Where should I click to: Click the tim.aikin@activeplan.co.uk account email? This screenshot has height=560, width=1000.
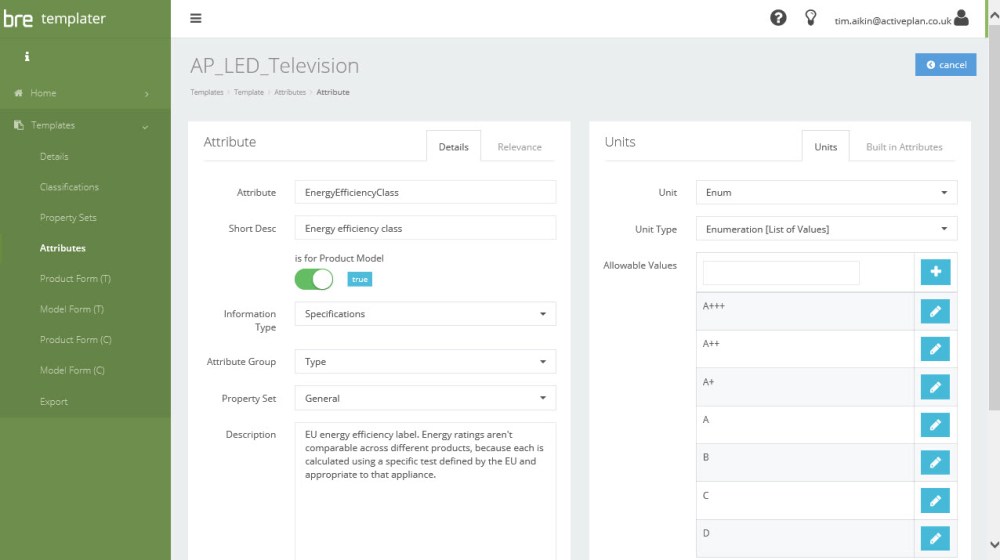pyautogui.click(x=893, y=21)
